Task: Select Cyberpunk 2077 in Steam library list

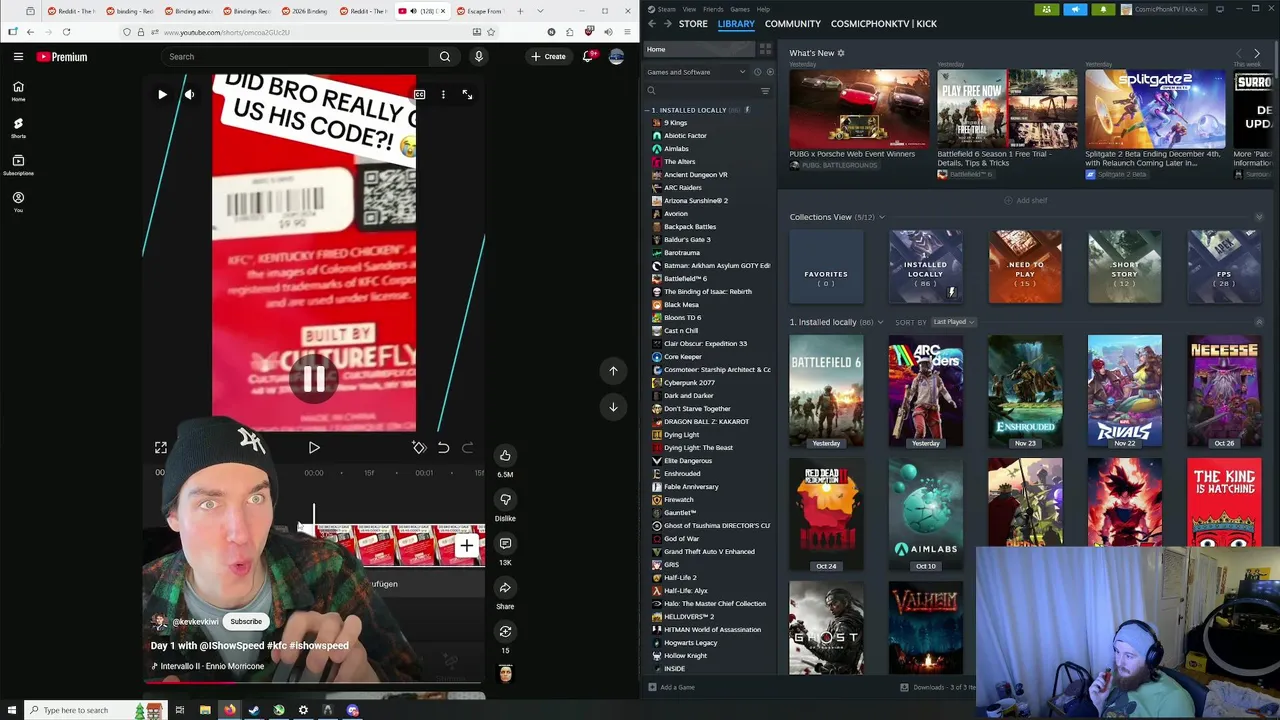Action: tap(689, 383)
